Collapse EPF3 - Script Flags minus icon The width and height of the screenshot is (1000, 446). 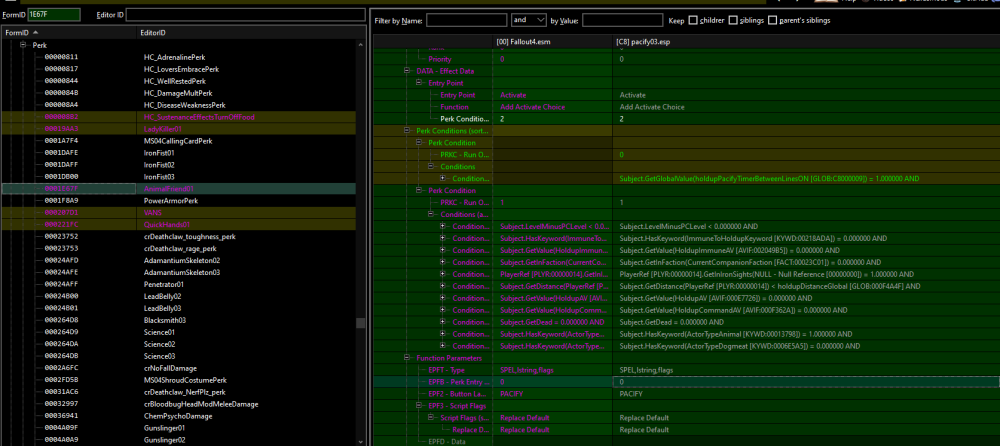point(419,406)
